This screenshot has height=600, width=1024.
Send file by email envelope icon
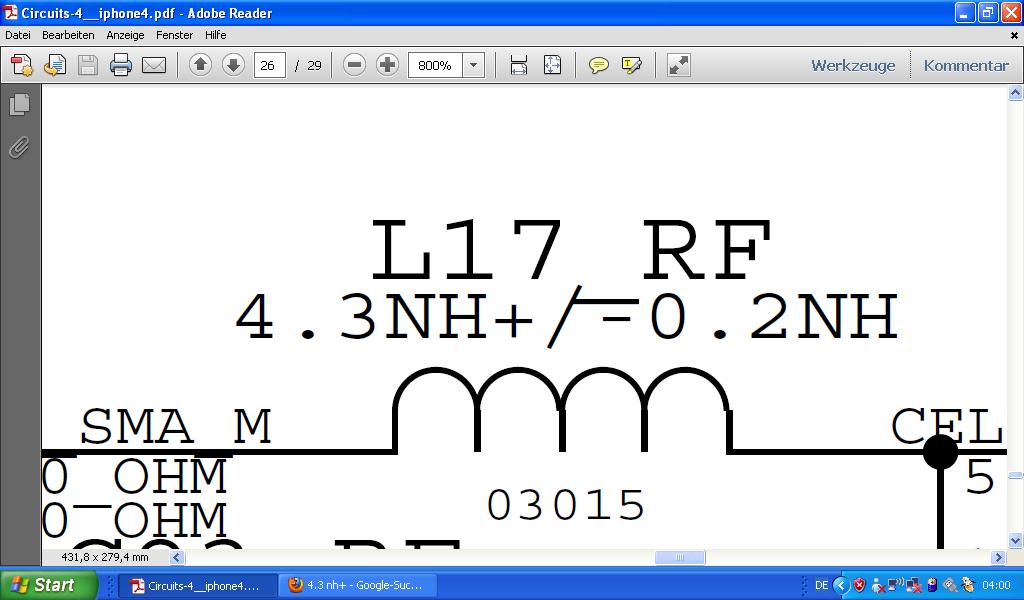[154, 65]
